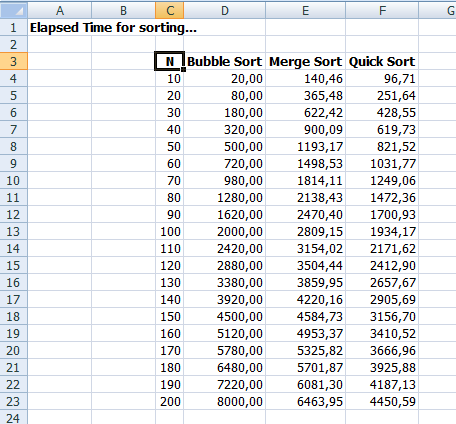Viewport: 456px width, 424px height.
Task: Click the 'Elapsed Time for sorting...' title cell
Action: pos(113,27)
